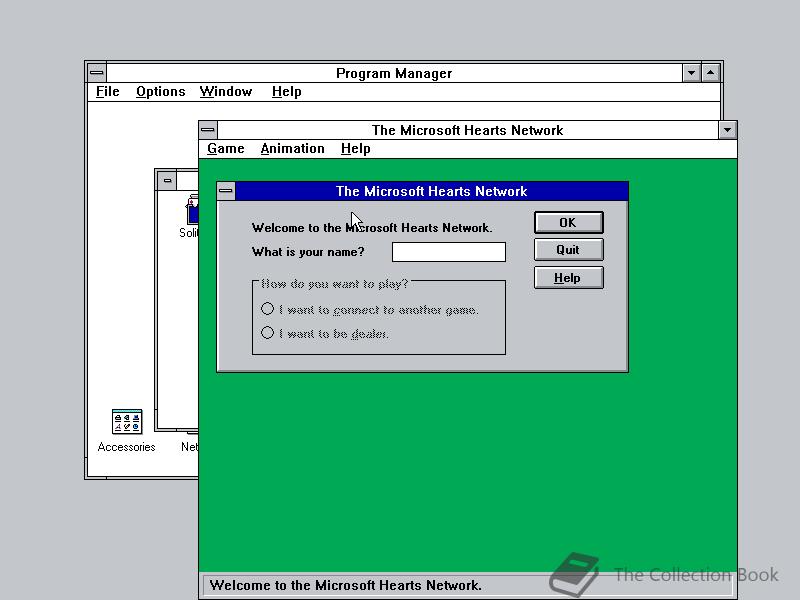800x600 pixels.
Task: Open the Accessories program group icon
Action: [127, 421]
